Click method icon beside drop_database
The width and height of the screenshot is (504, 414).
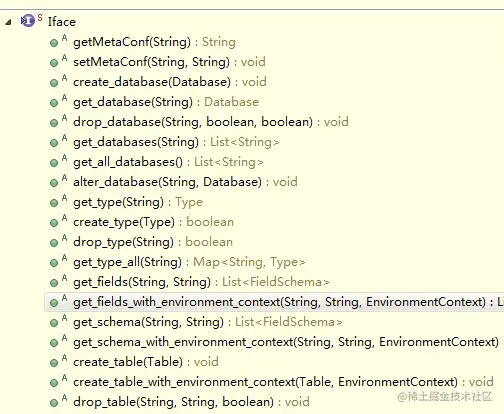(54, 123)
